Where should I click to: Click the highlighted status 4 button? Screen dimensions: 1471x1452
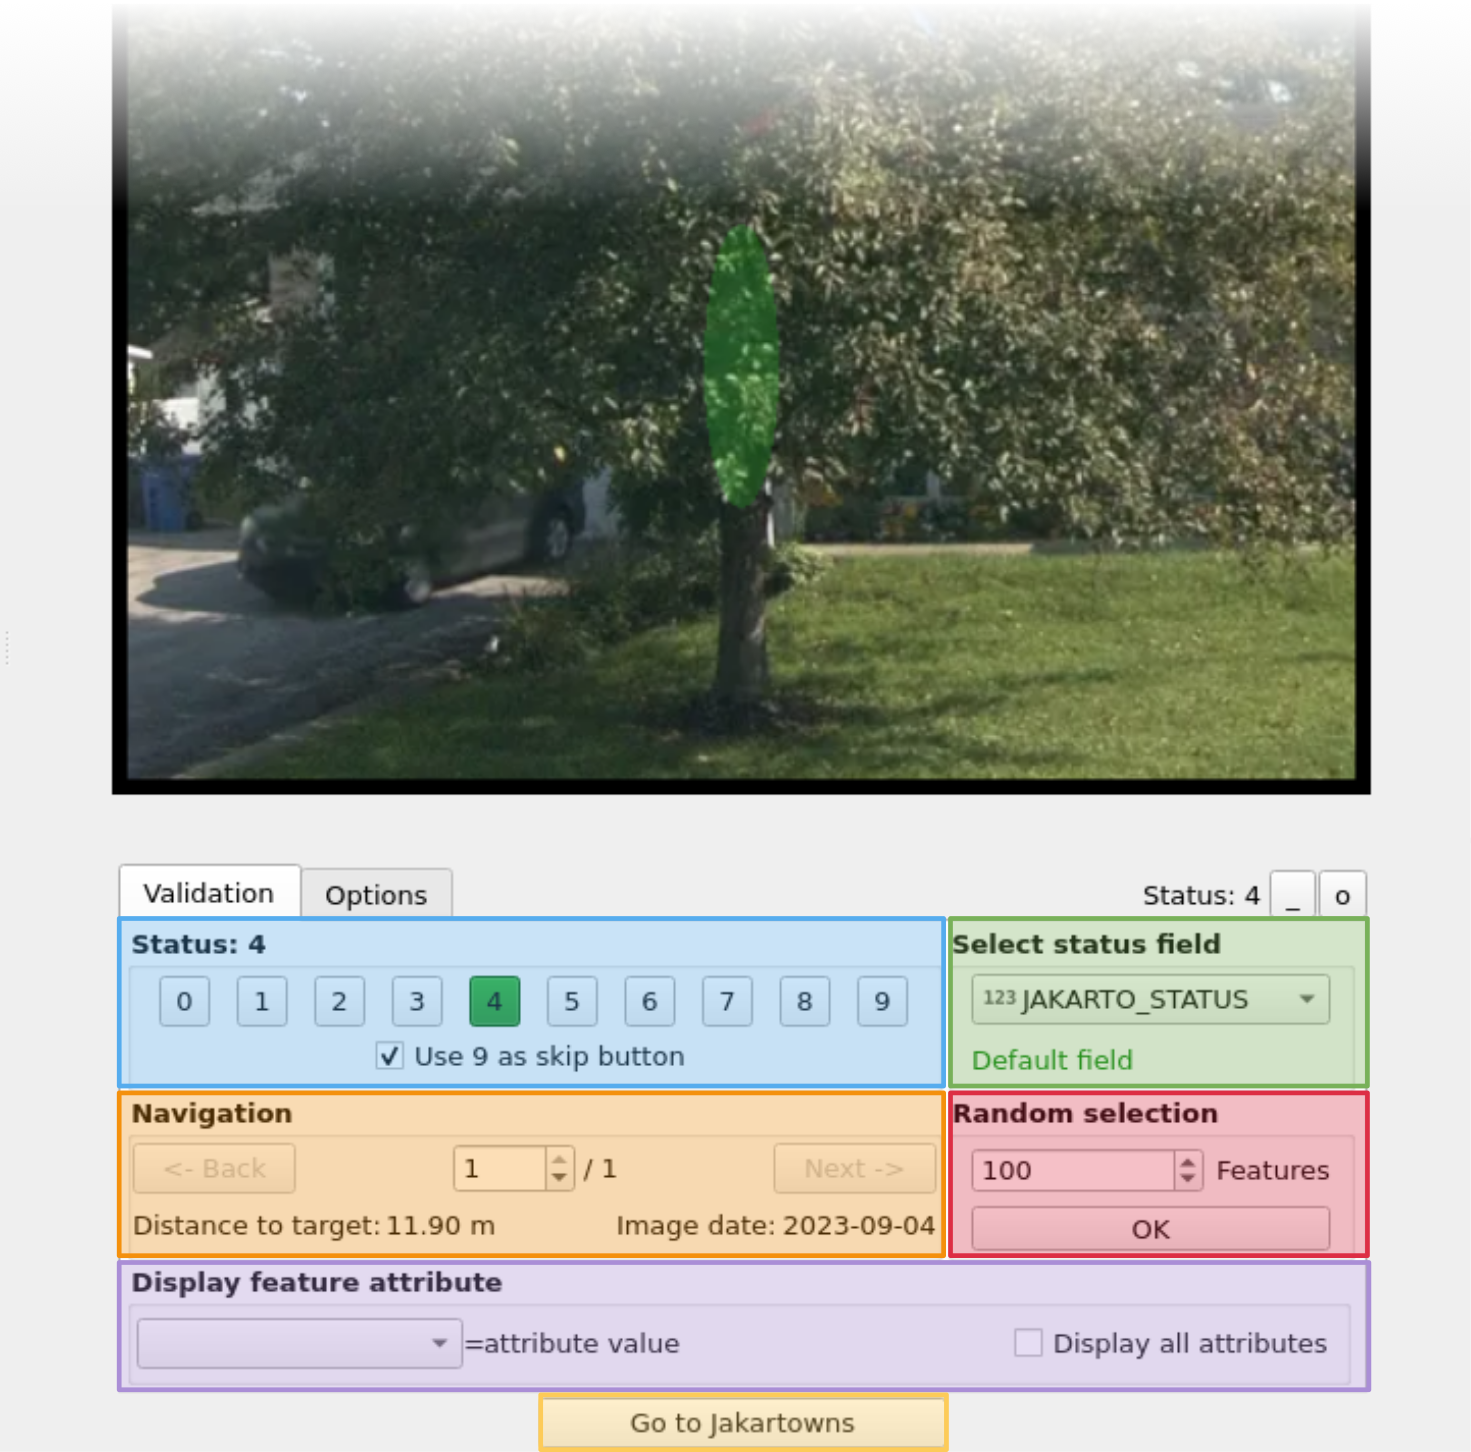(x=495, y=1001)
